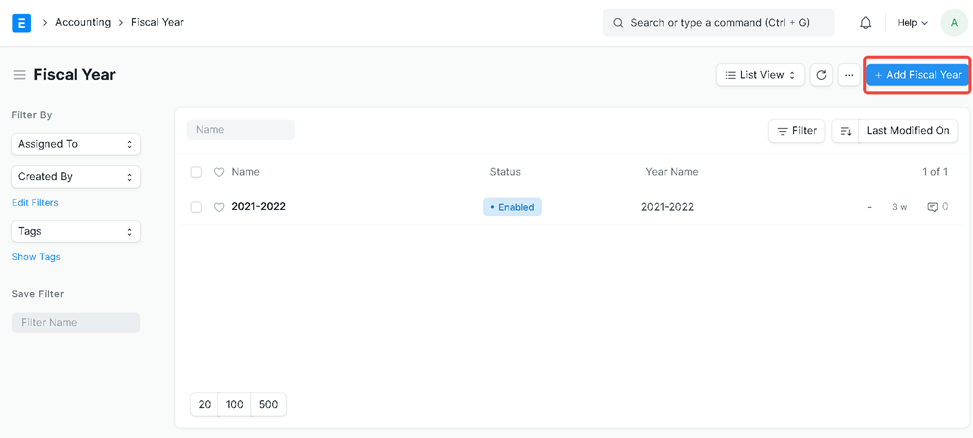Screen dimensions: 973x438
Task: Open the List View switcher dropdown
Action: [x=760, y=75]
